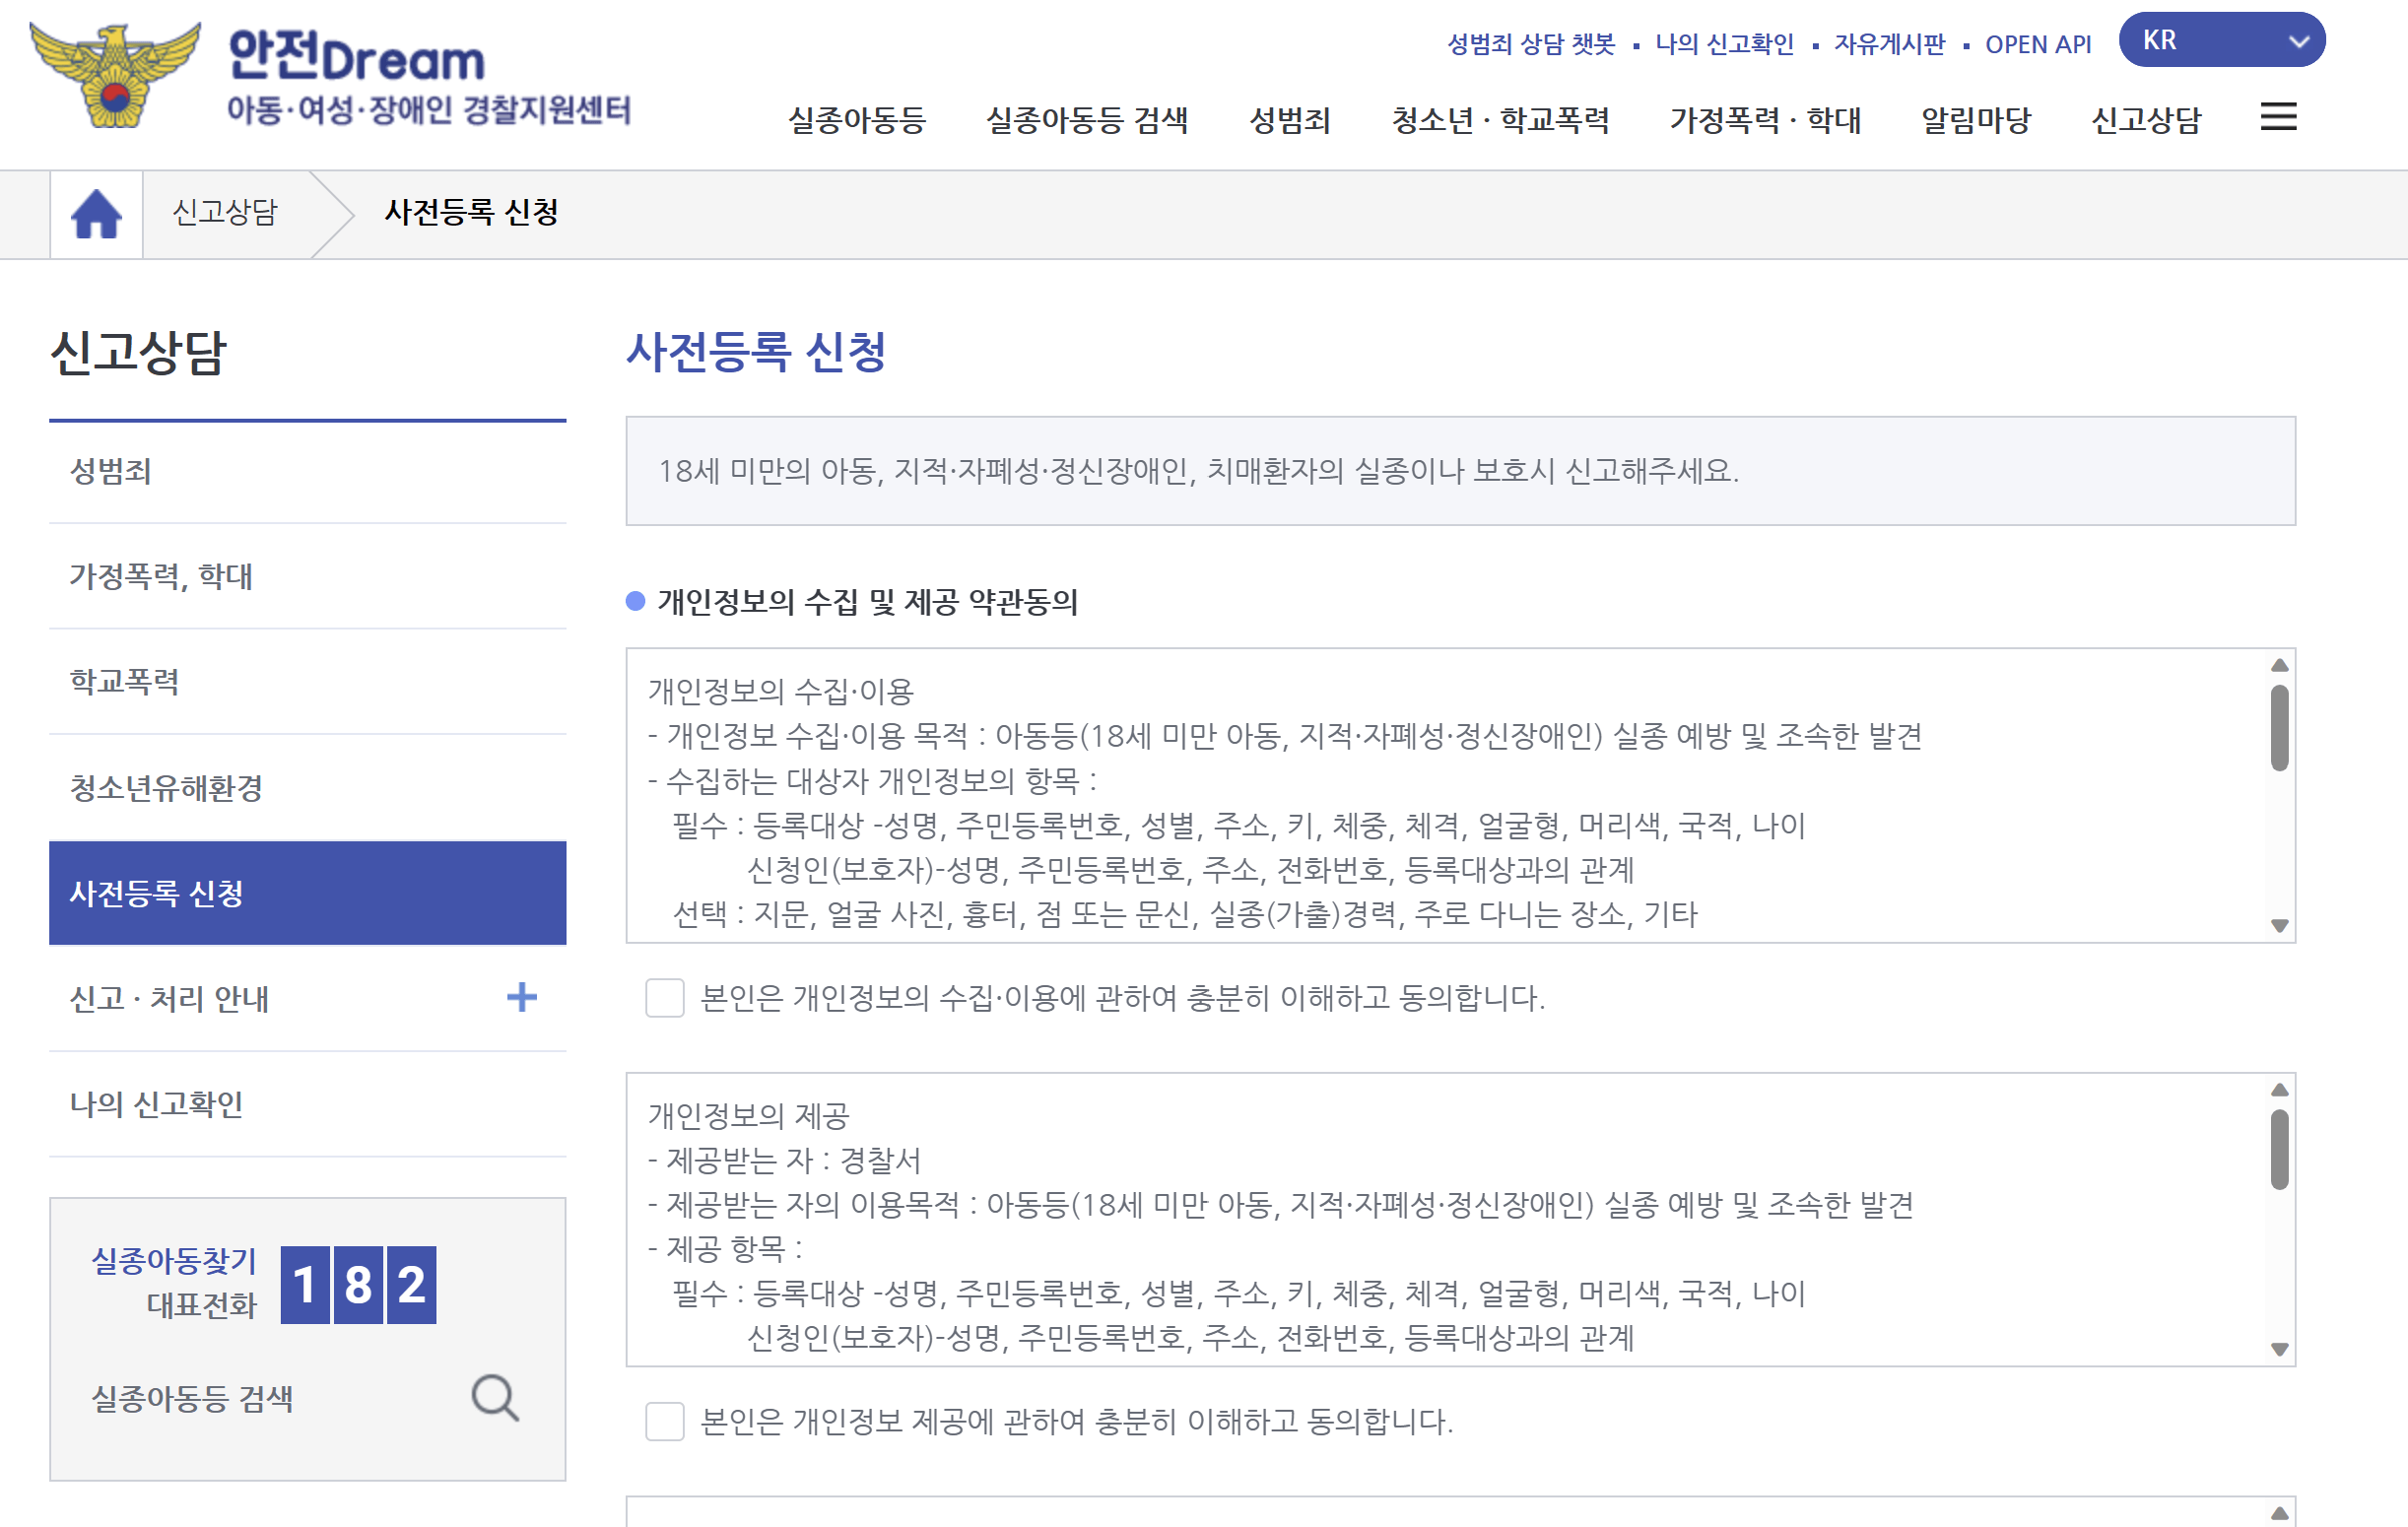Click 성범죄 상담 챗봇 link
The height and width of the screenshot is (1527, 2408).
click(1530, 44)
